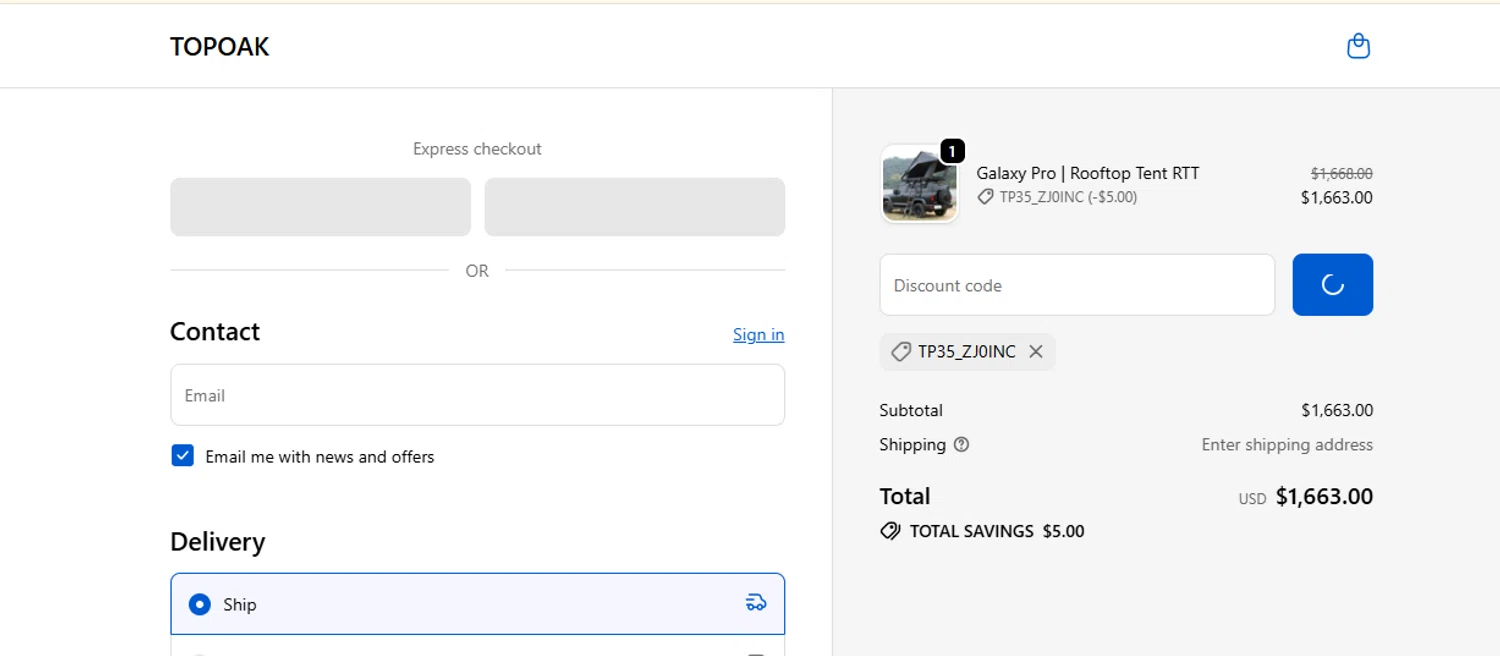
Task: Click the blue apply discount button
Action: 1332,285
